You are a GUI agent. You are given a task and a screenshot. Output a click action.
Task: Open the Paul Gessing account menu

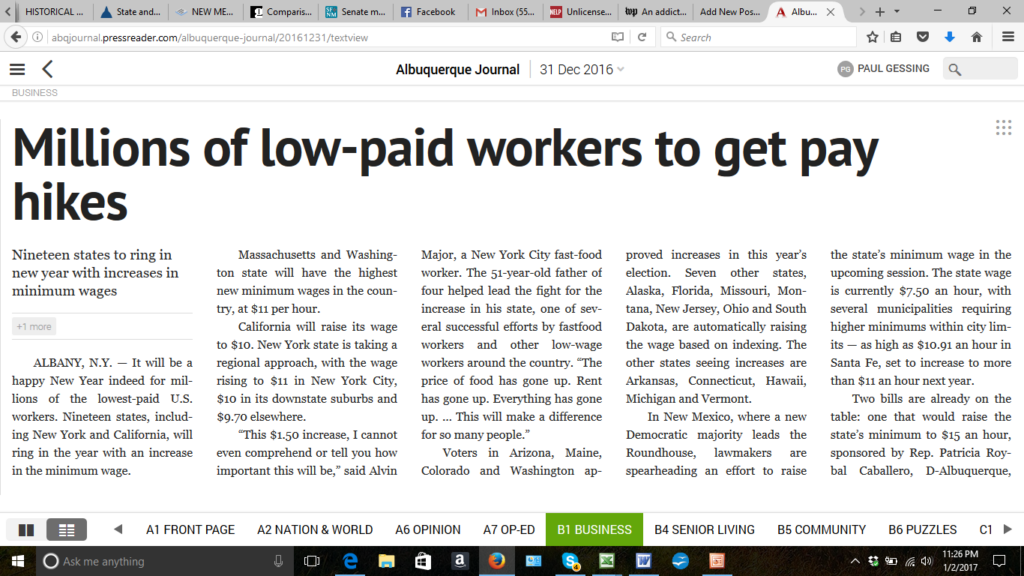click(x=884, y=69)
